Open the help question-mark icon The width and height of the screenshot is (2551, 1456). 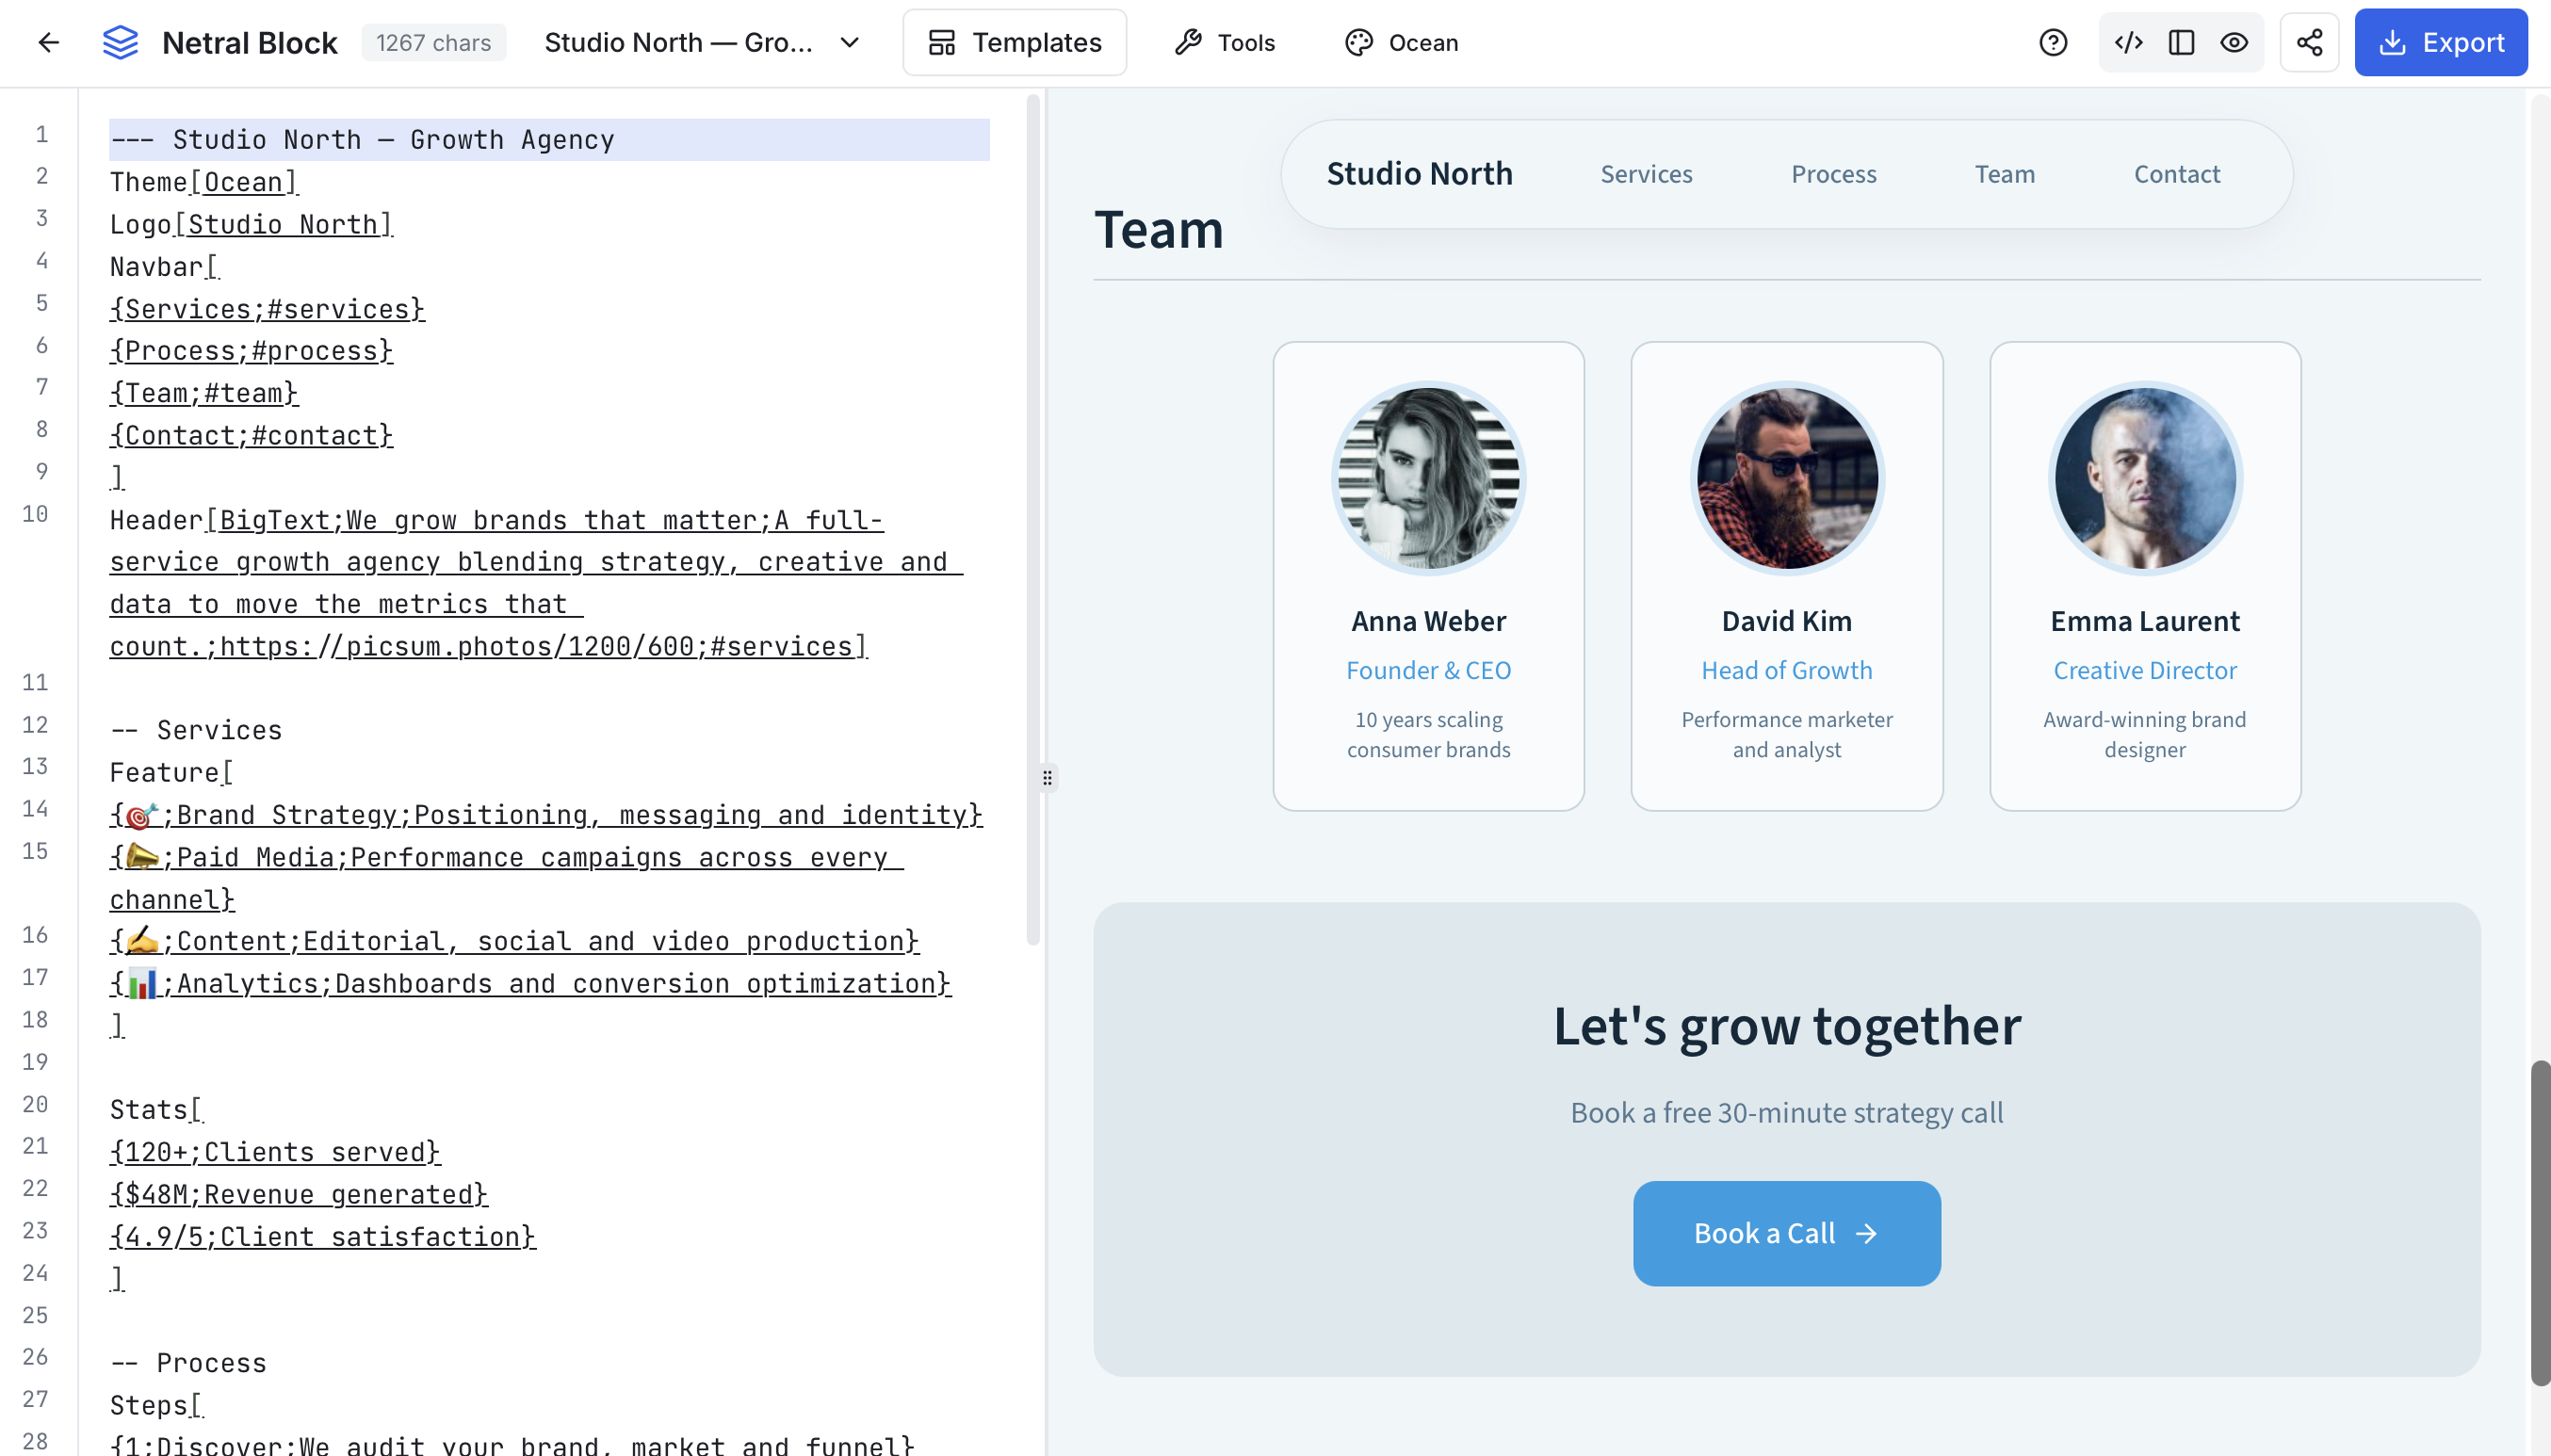(2053, 42)
